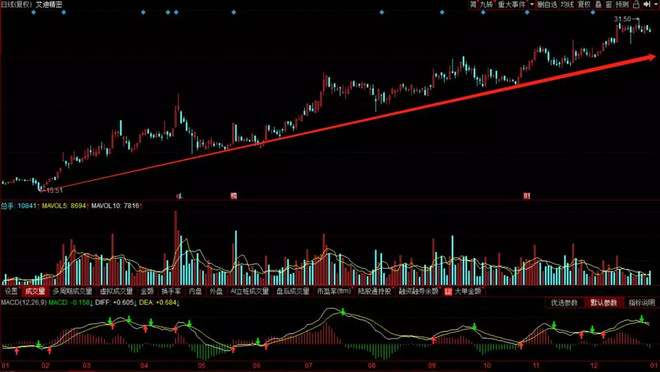Toggle the 均线 moving average lines
Image resolution: width=660 pixels, height=372 pixels.
pos(567,4)
